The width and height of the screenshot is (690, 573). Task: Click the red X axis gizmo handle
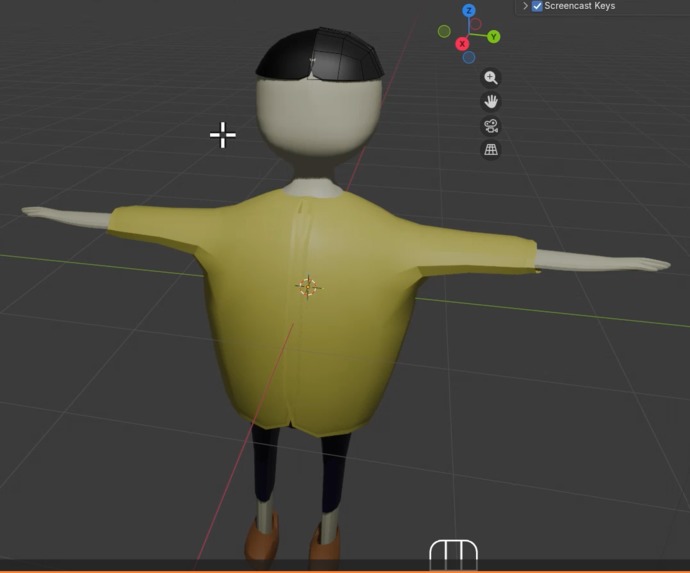[462, 44]
